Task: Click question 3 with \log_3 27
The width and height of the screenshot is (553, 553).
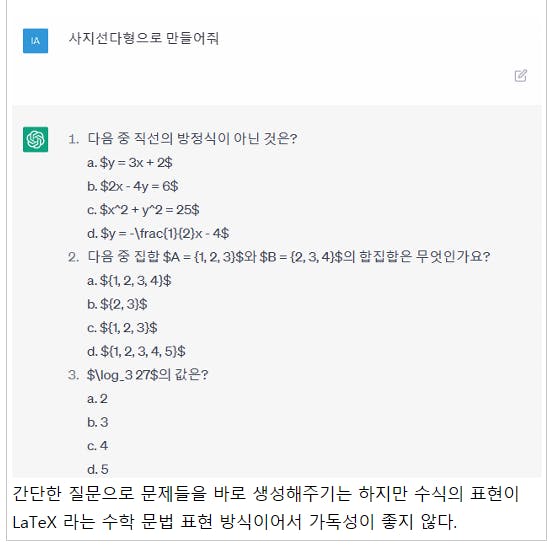Action: (148, 375)
